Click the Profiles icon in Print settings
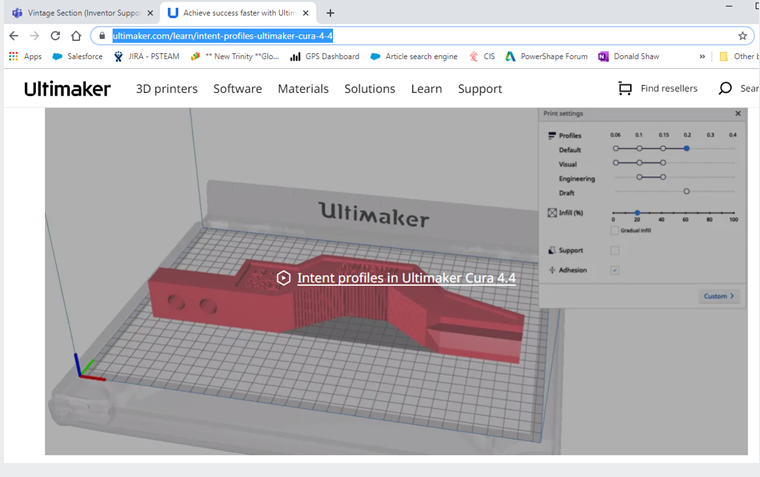The height and width of the screenshot is (477, 760). point(552,136)
